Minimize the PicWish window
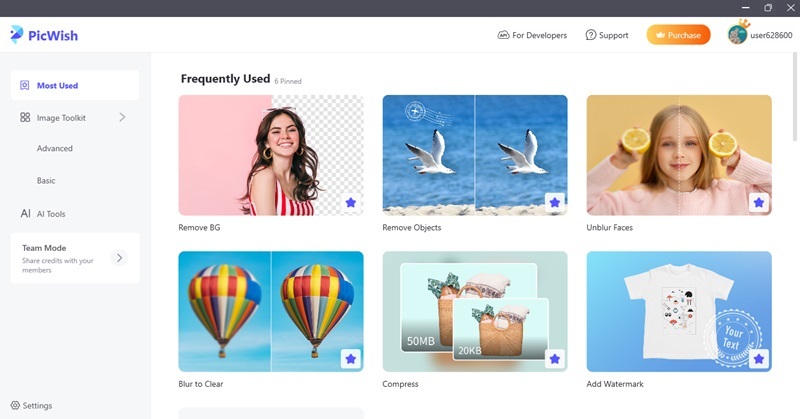The width and height of the screenshot is (800, 419). point(745,8)
